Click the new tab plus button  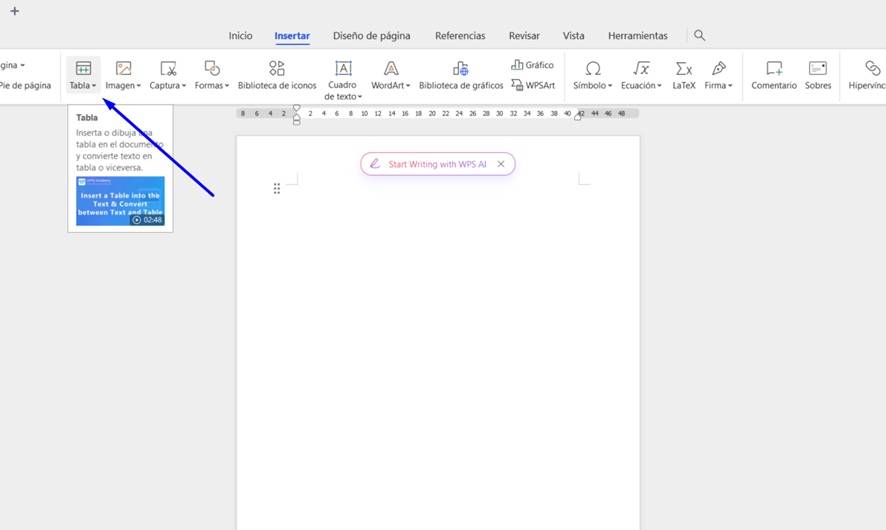point(15,11)
